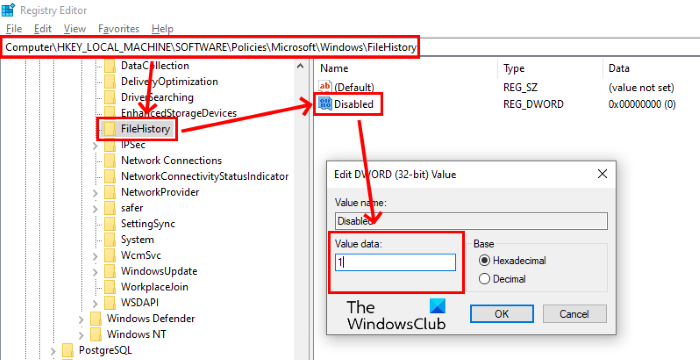Expand the safer key
The image size is (700, 360).
(95, 209)
